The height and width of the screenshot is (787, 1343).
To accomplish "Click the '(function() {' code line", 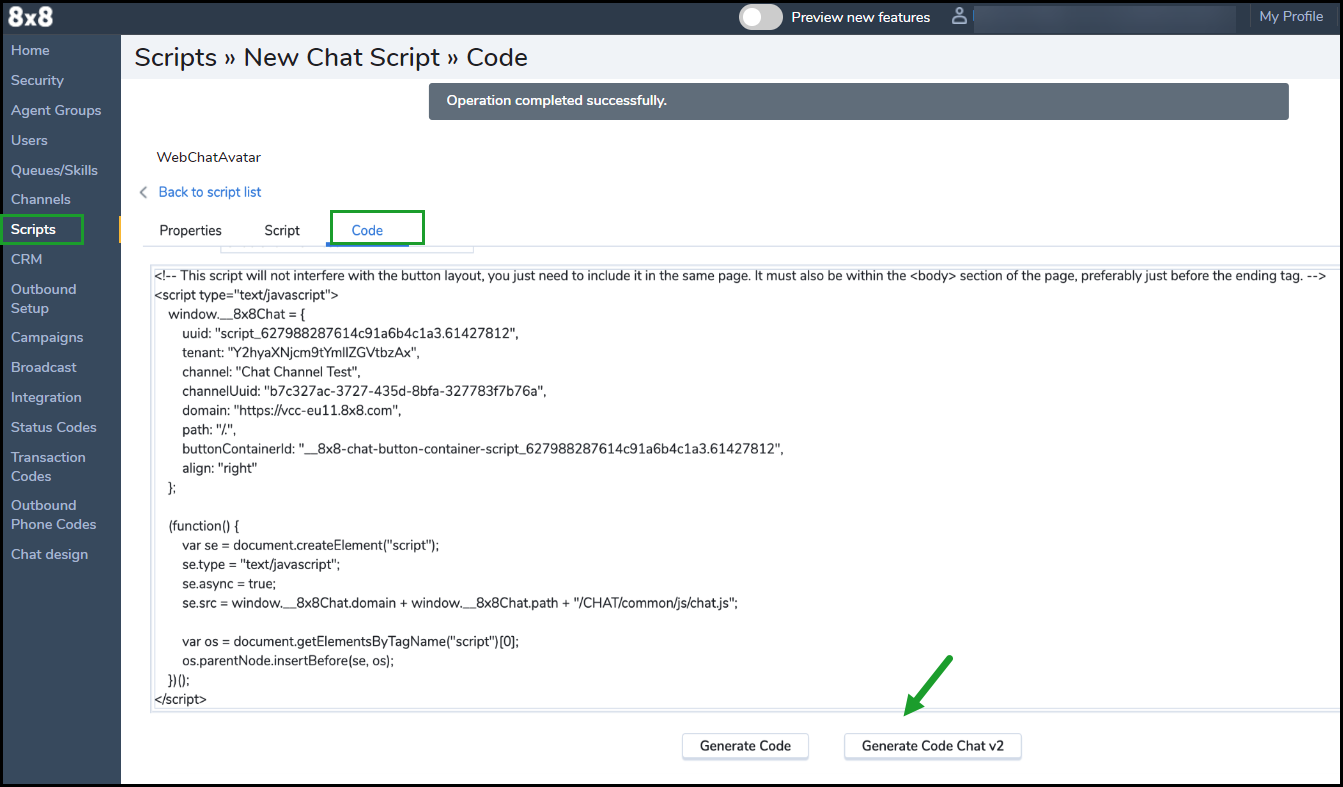I will (204, 525).
